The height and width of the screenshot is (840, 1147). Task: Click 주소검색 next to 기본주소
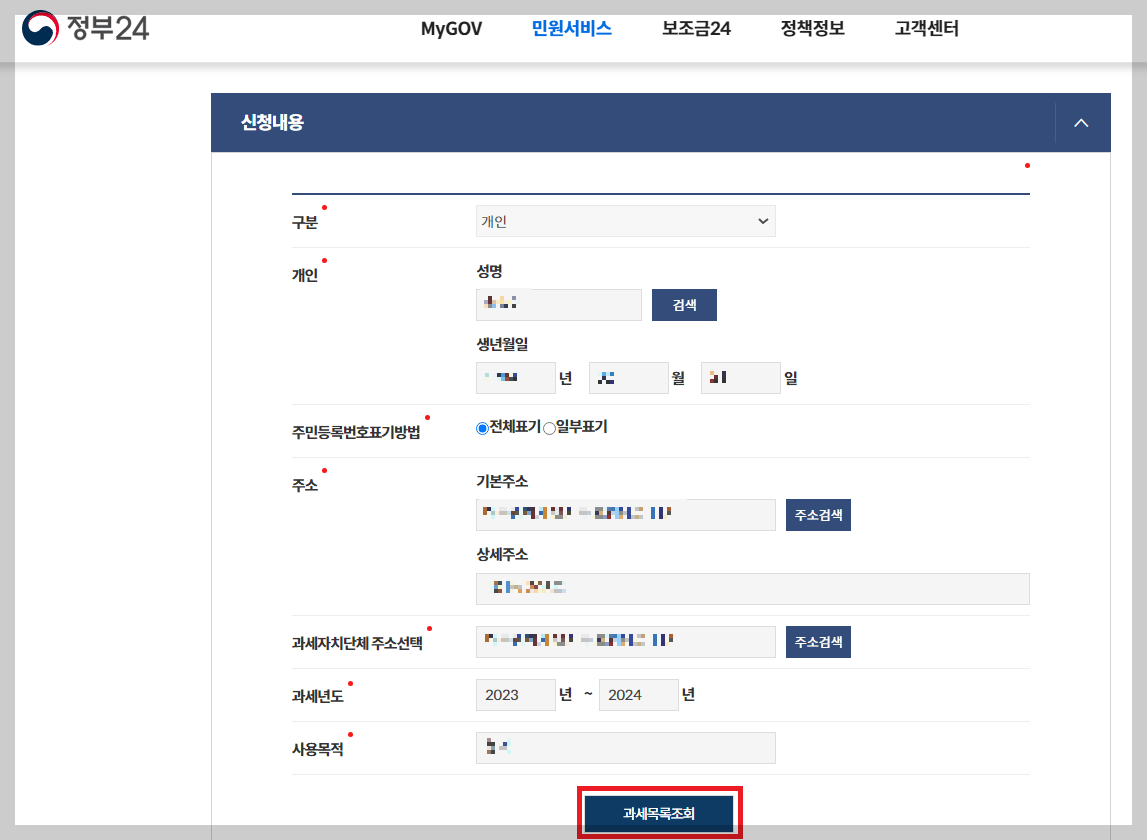(818, 514)
